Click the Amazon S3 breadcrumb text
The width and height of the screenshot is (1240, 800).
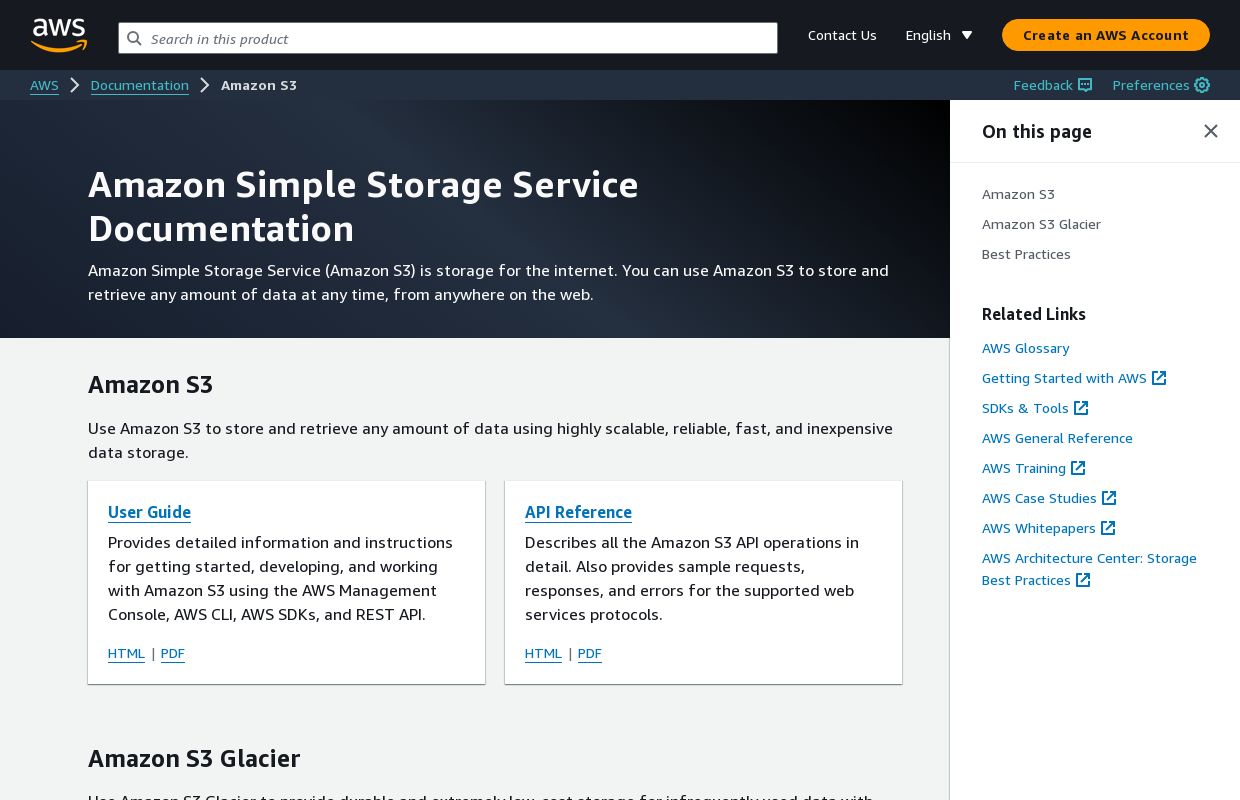point(259,85)
